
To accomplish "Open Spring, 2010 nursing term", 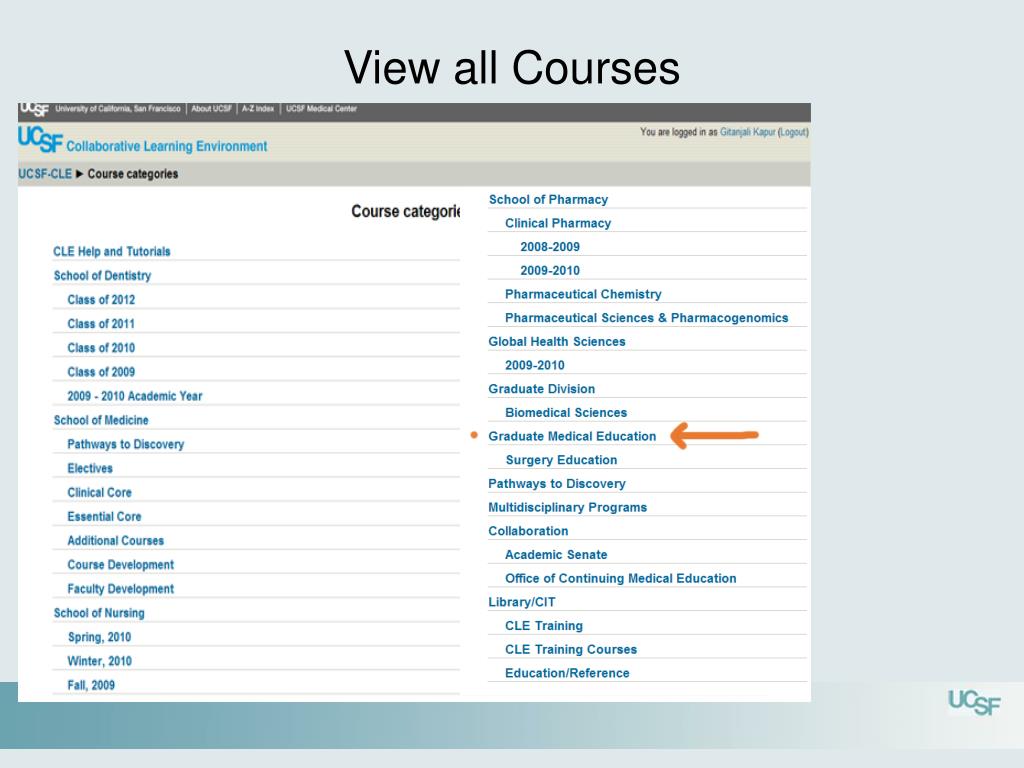I will (x=99, y=637).
